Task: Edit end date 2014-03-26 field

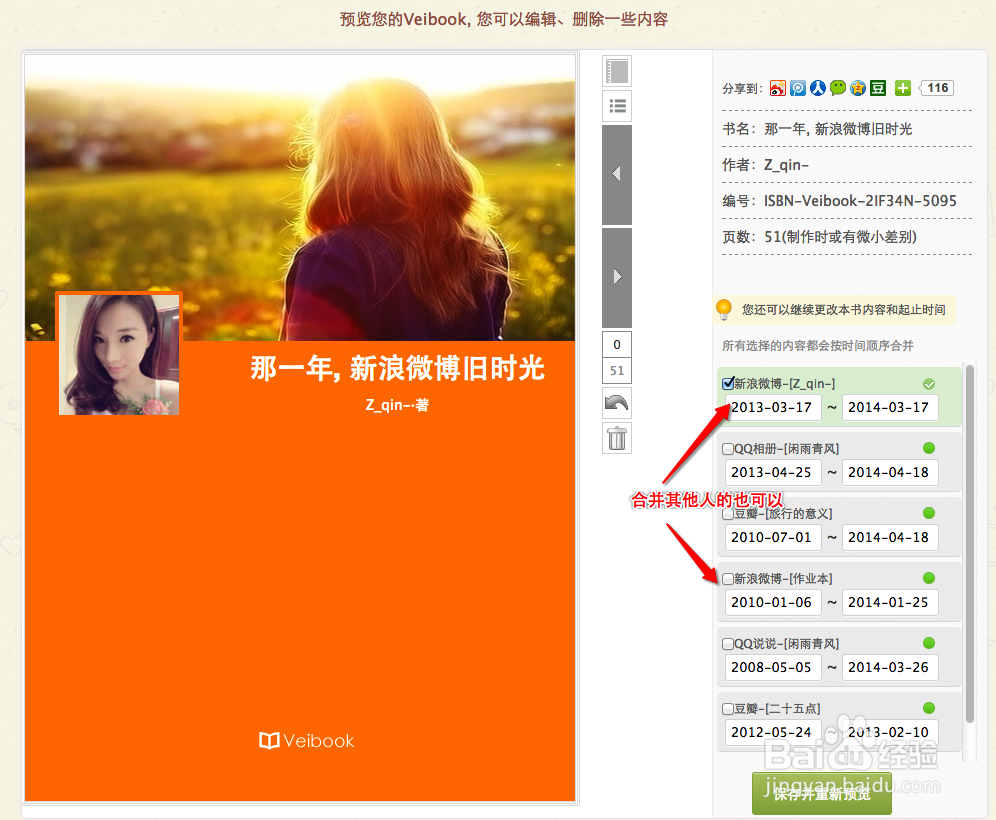Action: pyautogui.click(x=890, y=668)
